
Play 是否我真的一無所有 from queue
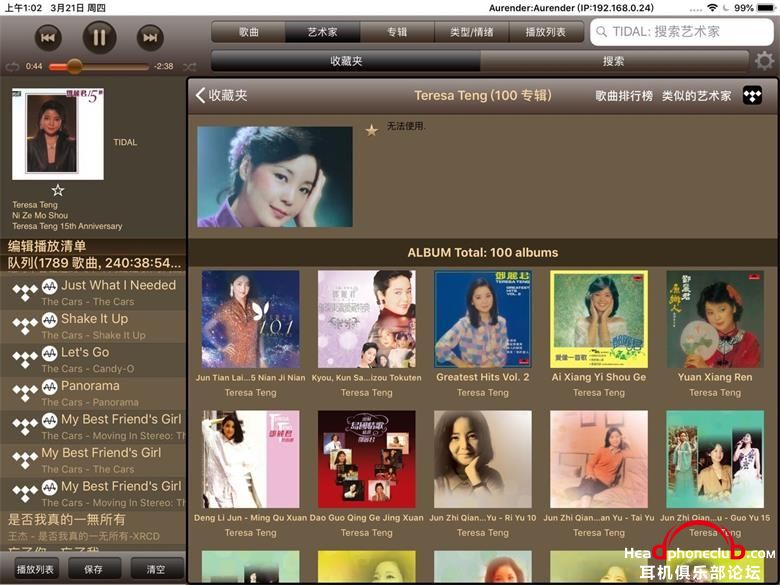93,527
